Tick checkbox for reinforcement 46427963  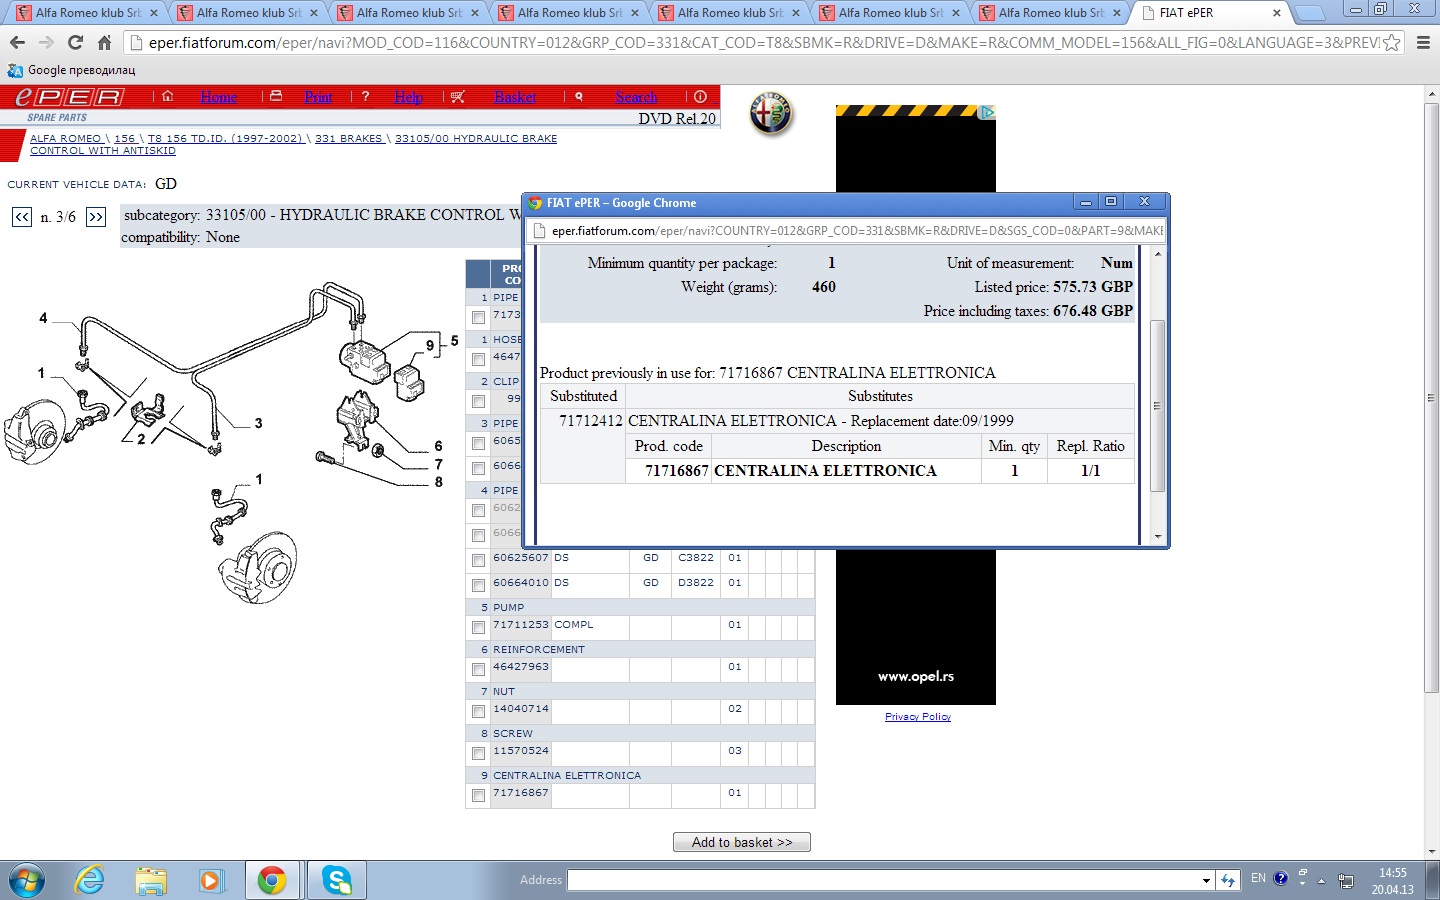(478, 670)
